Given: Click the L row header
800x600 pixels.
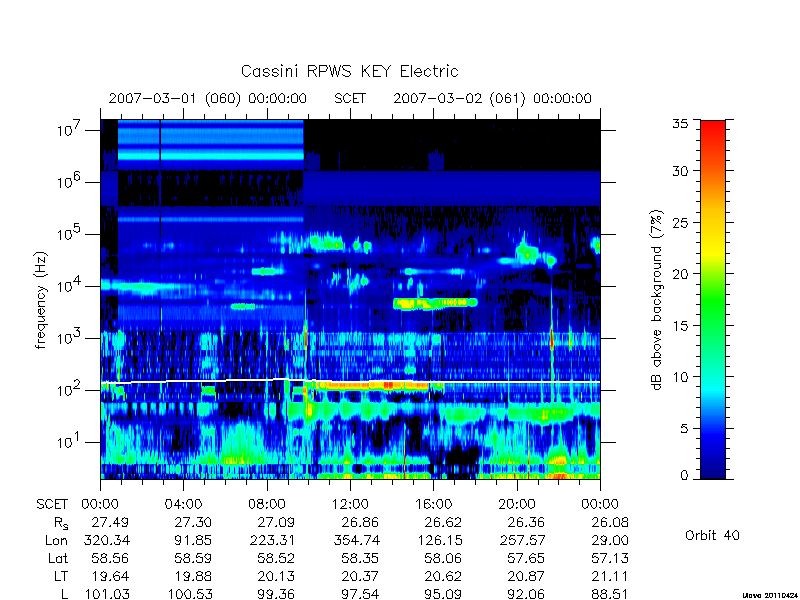Looking at the screenshot, I should [x=64, y=594].
